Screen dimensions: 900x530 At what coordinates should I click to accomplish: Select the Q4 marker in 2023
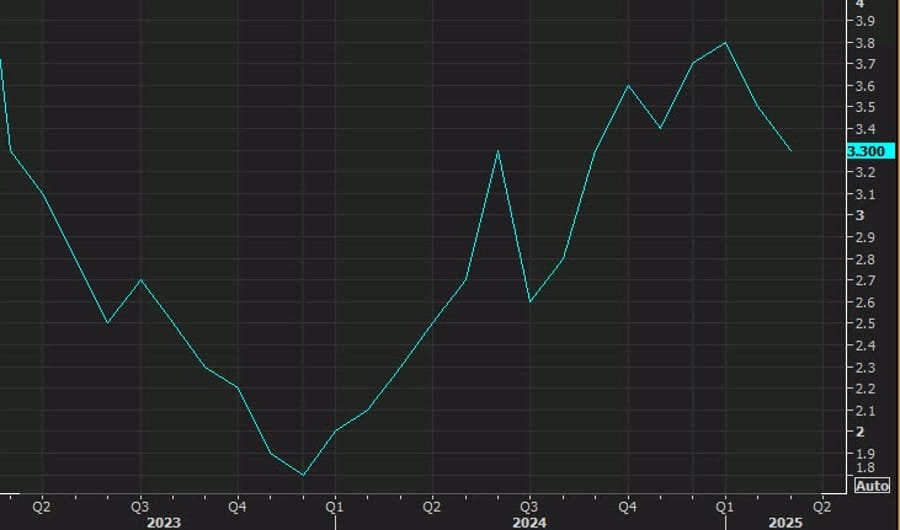click(x=237, y=505)
